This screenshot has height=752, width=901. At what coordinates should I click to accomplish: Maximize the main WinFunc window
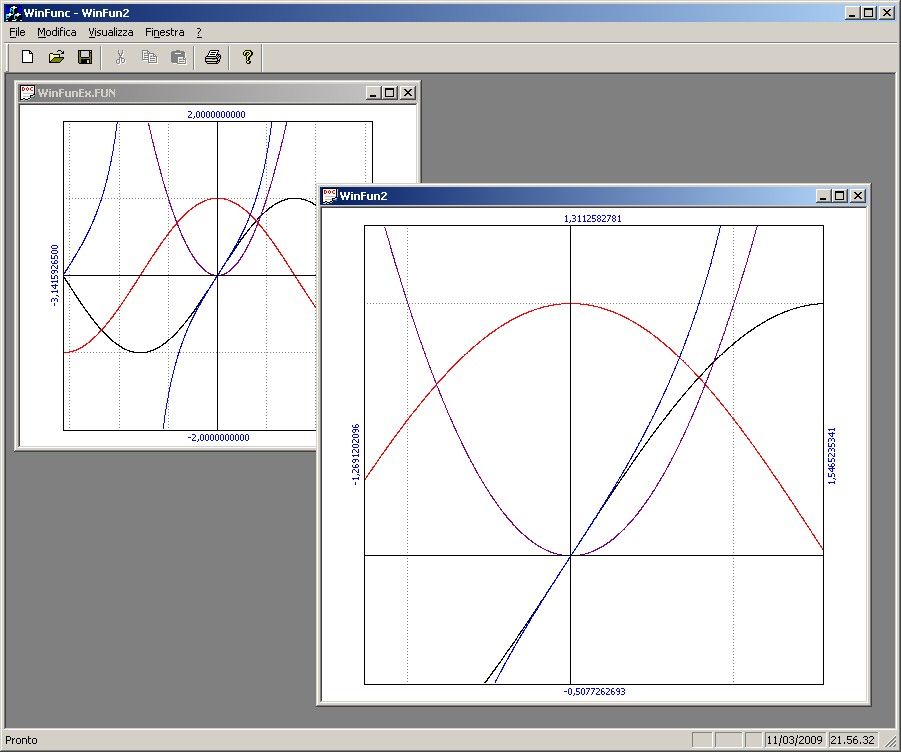869,13
